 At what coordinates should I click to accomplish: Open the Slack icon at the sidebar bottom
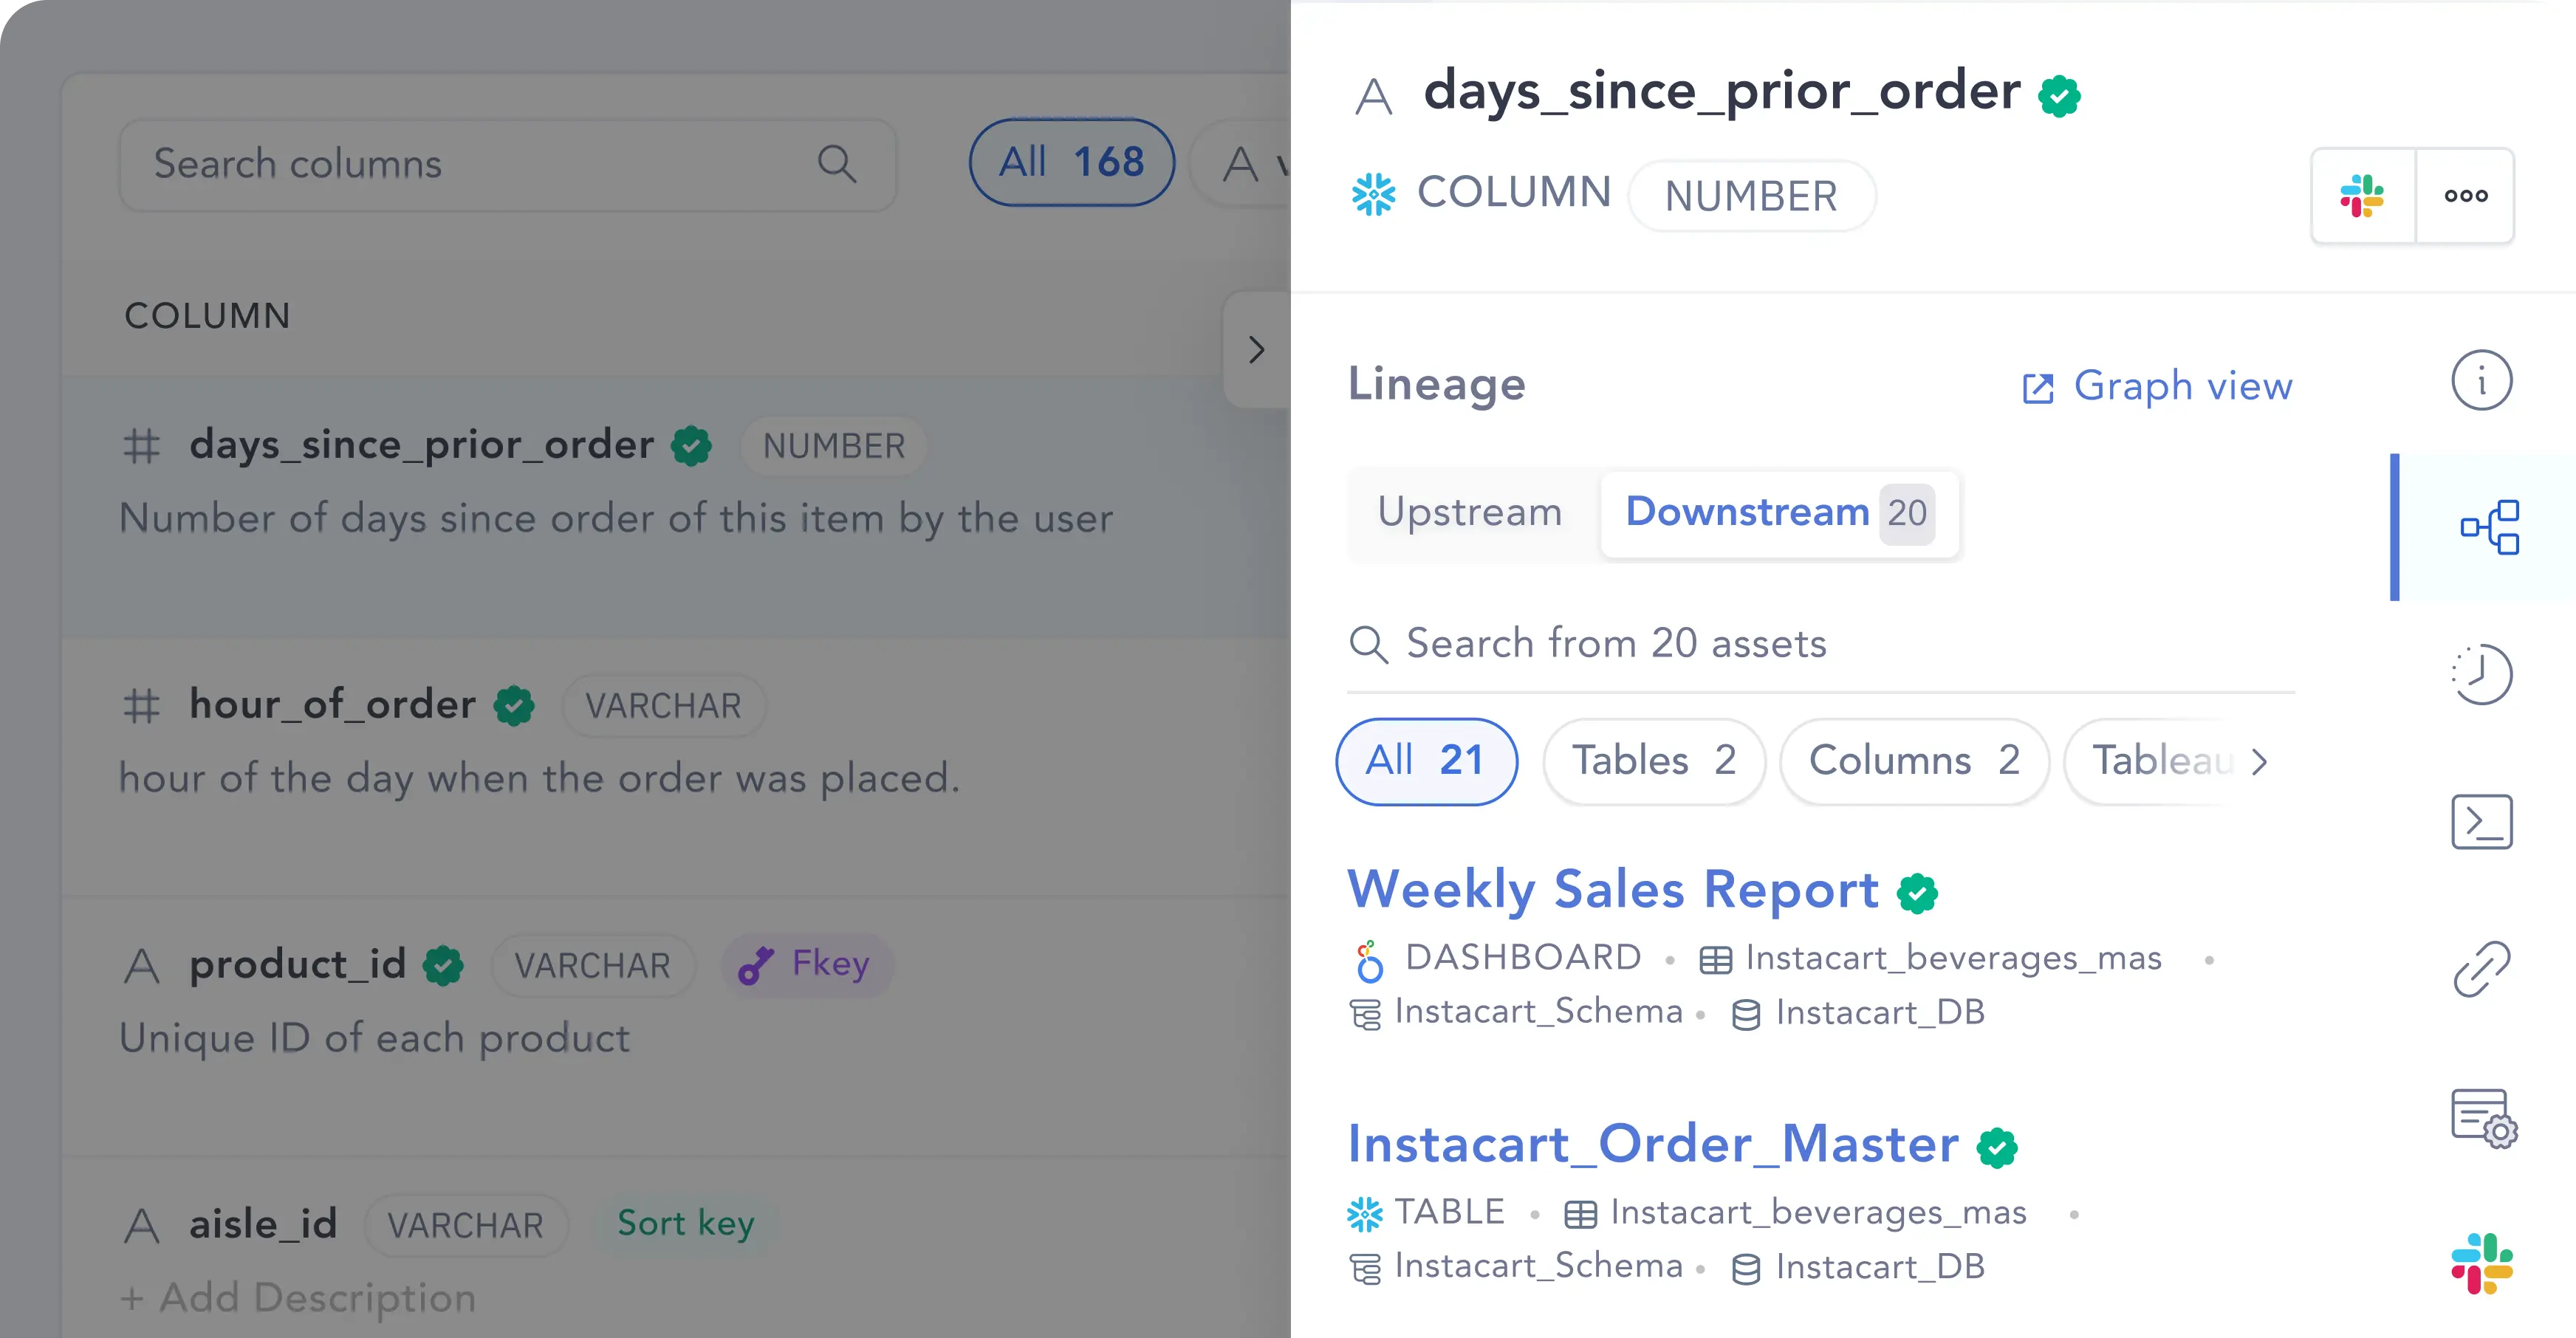[x=2481, y=1263]
